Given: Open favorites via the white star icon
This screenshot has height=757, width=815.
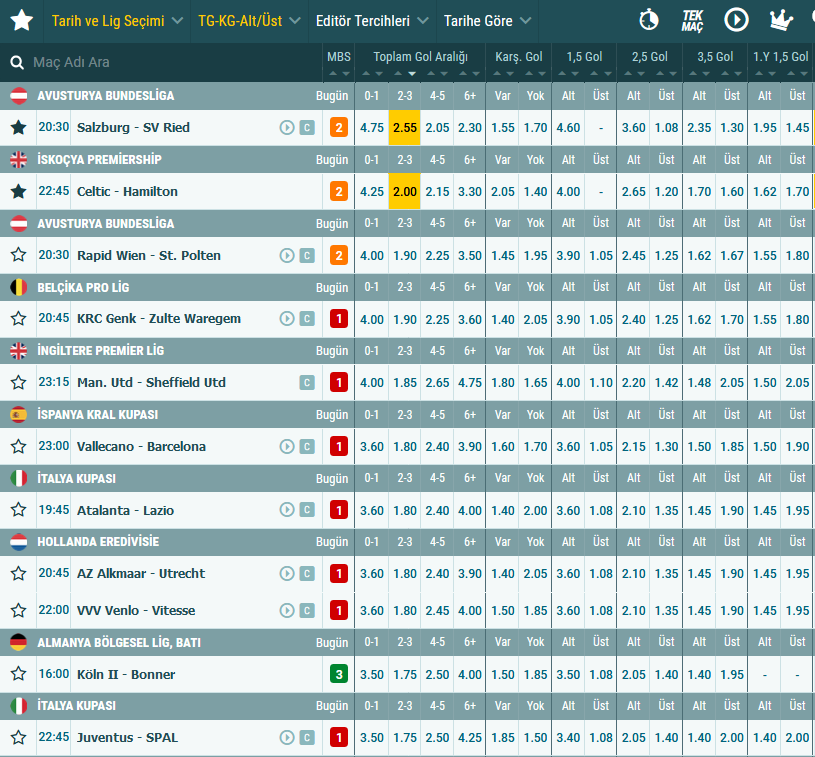Looking at the screenshot, I should pos(22,21).
